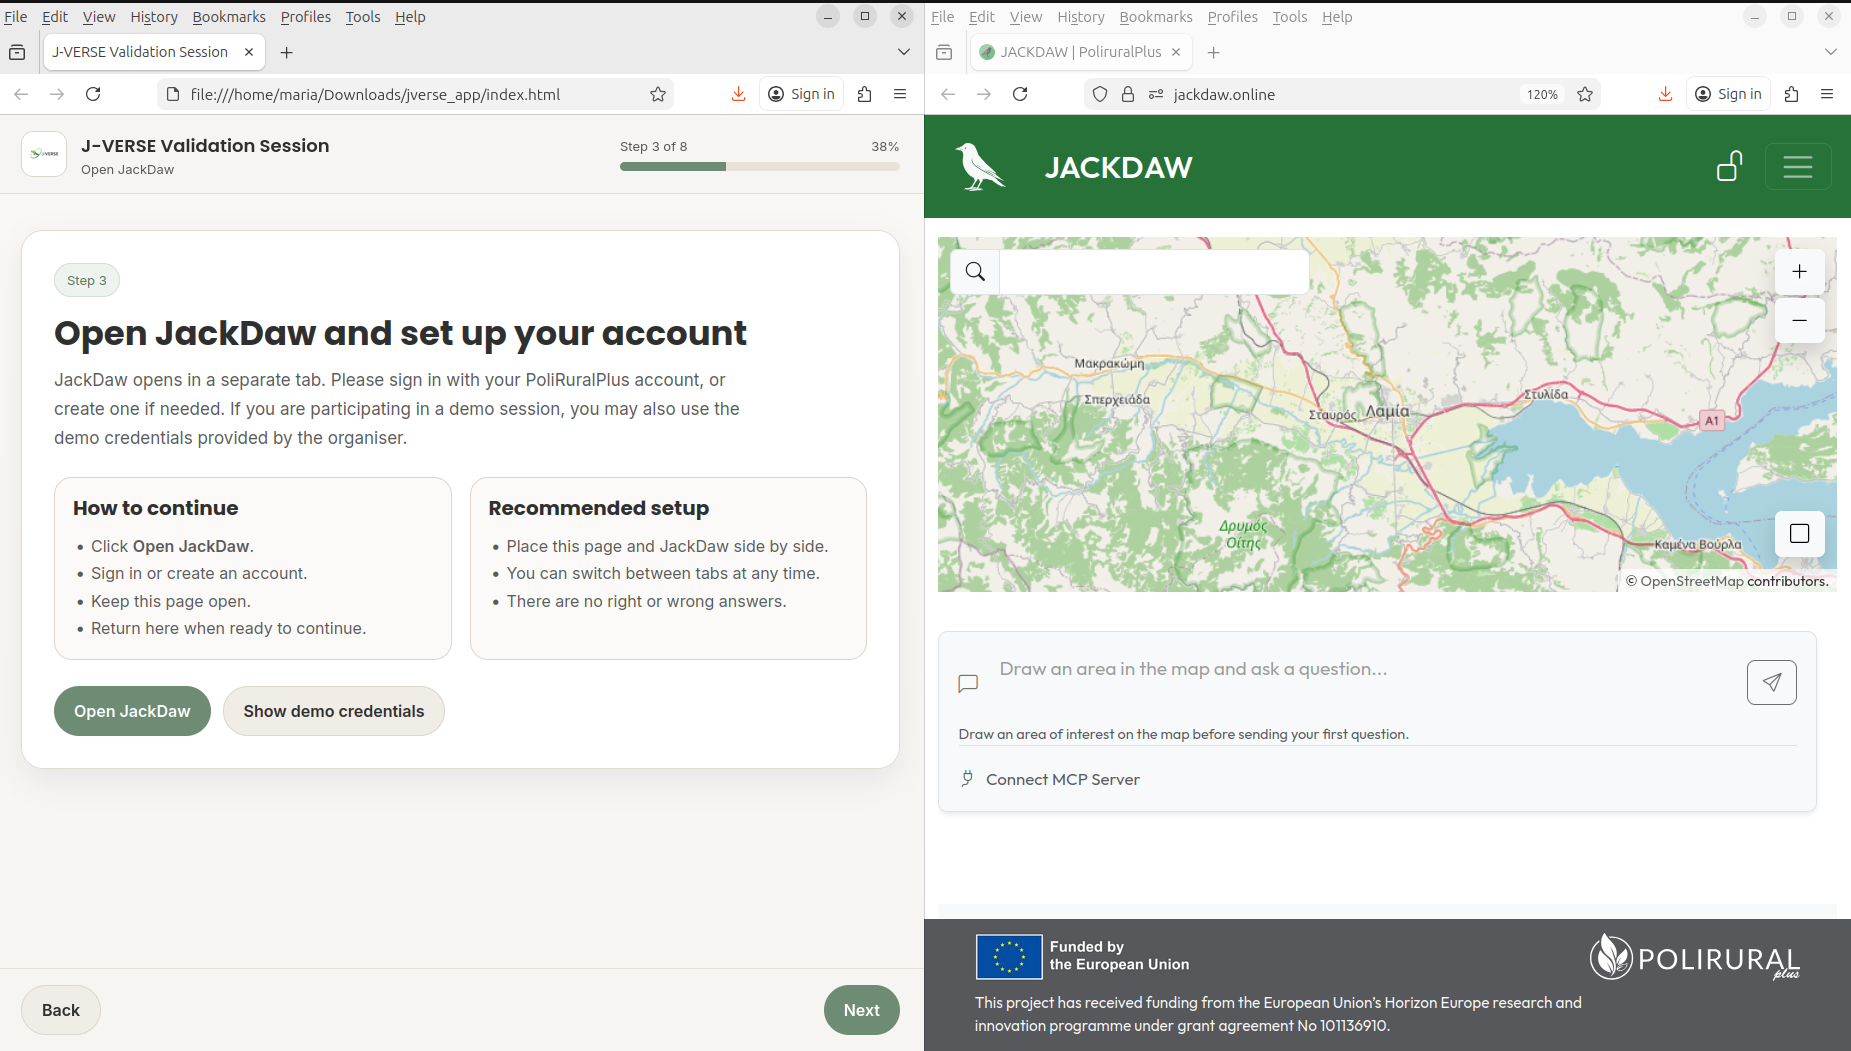This screenshot has height=1051, width=1851.
Task: Open the Tools menu in the JackDaw window
Action: pos(1290,17)
